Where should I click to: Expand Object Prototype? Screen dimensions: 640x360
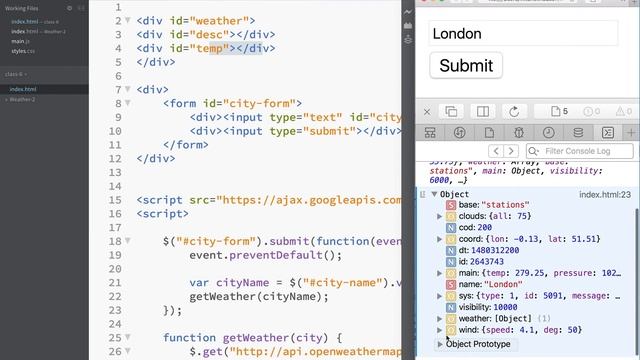440,344
